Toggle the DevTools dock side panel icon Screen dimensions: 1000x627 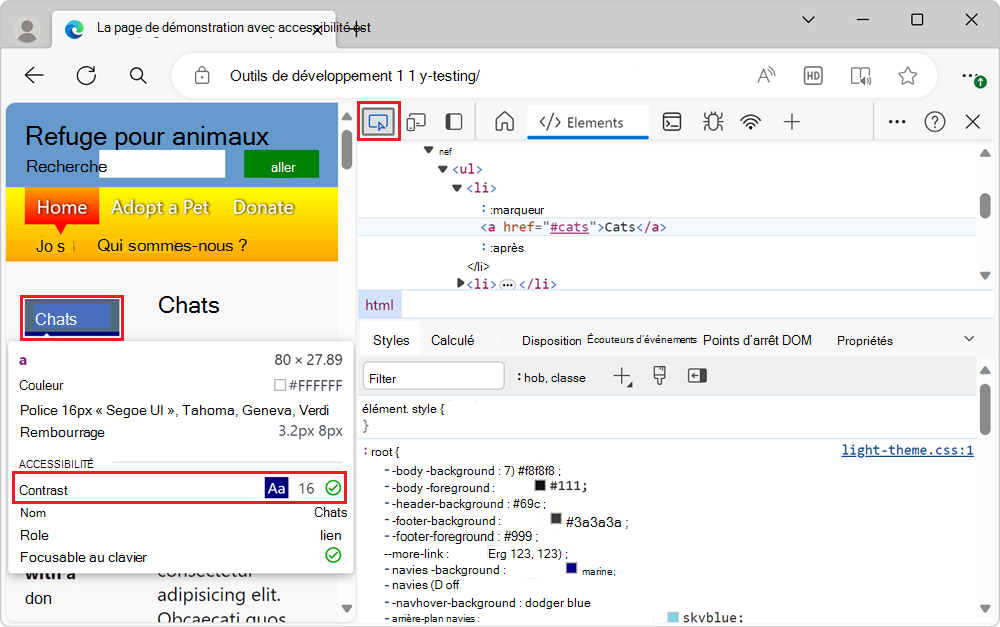point(453,122)
